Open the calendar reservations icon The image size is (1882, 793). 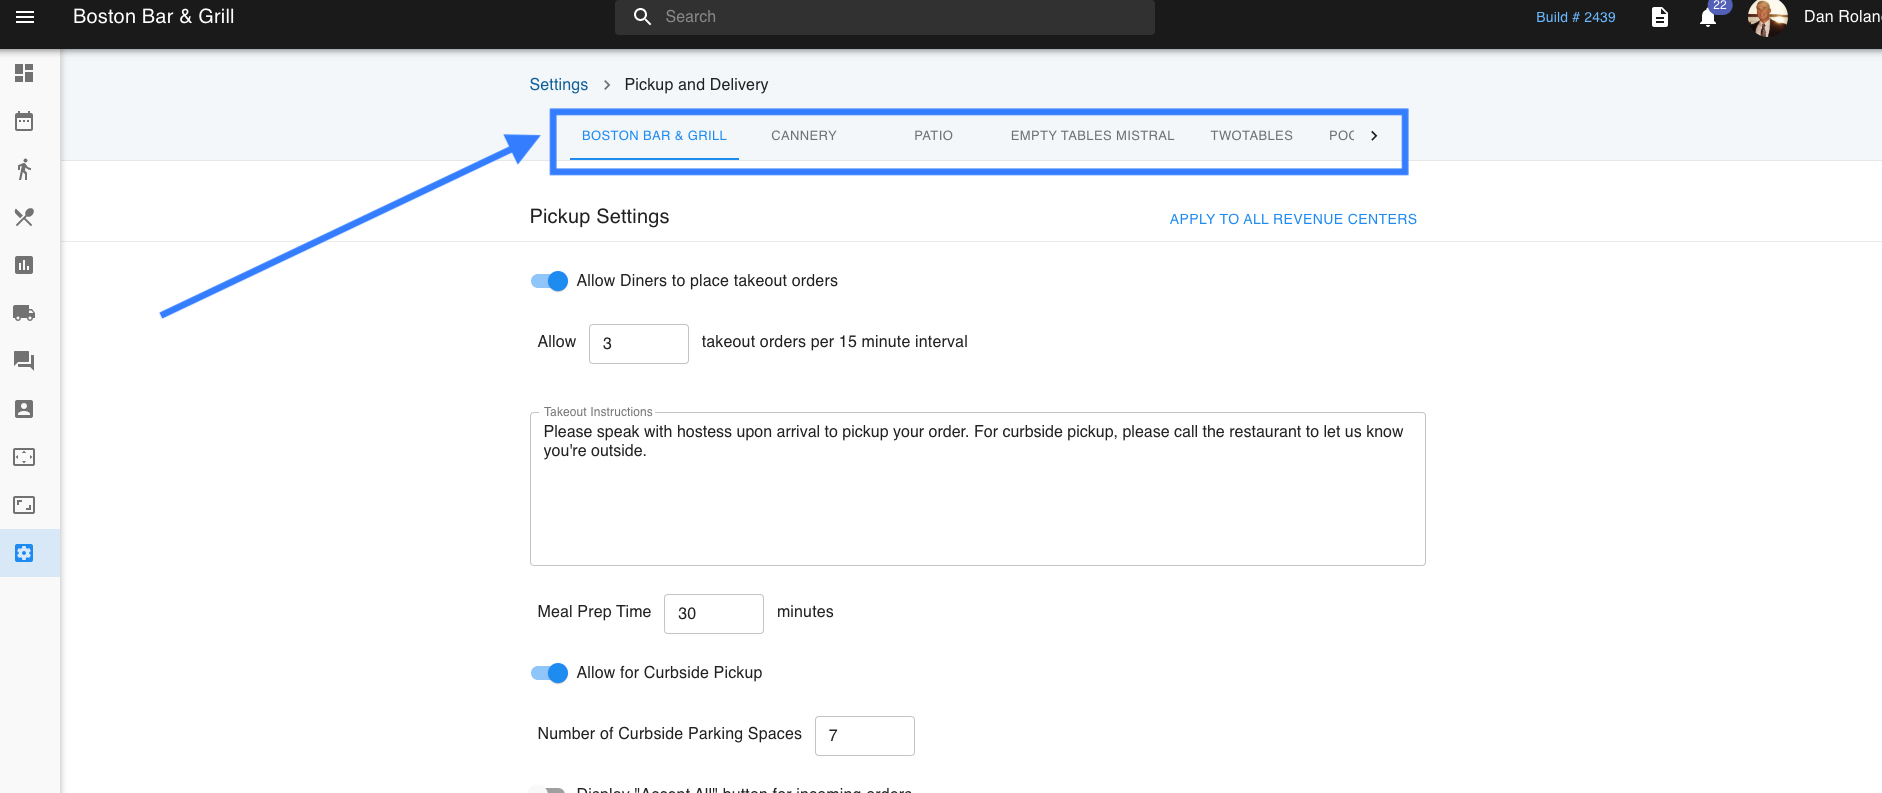(24, 121)
